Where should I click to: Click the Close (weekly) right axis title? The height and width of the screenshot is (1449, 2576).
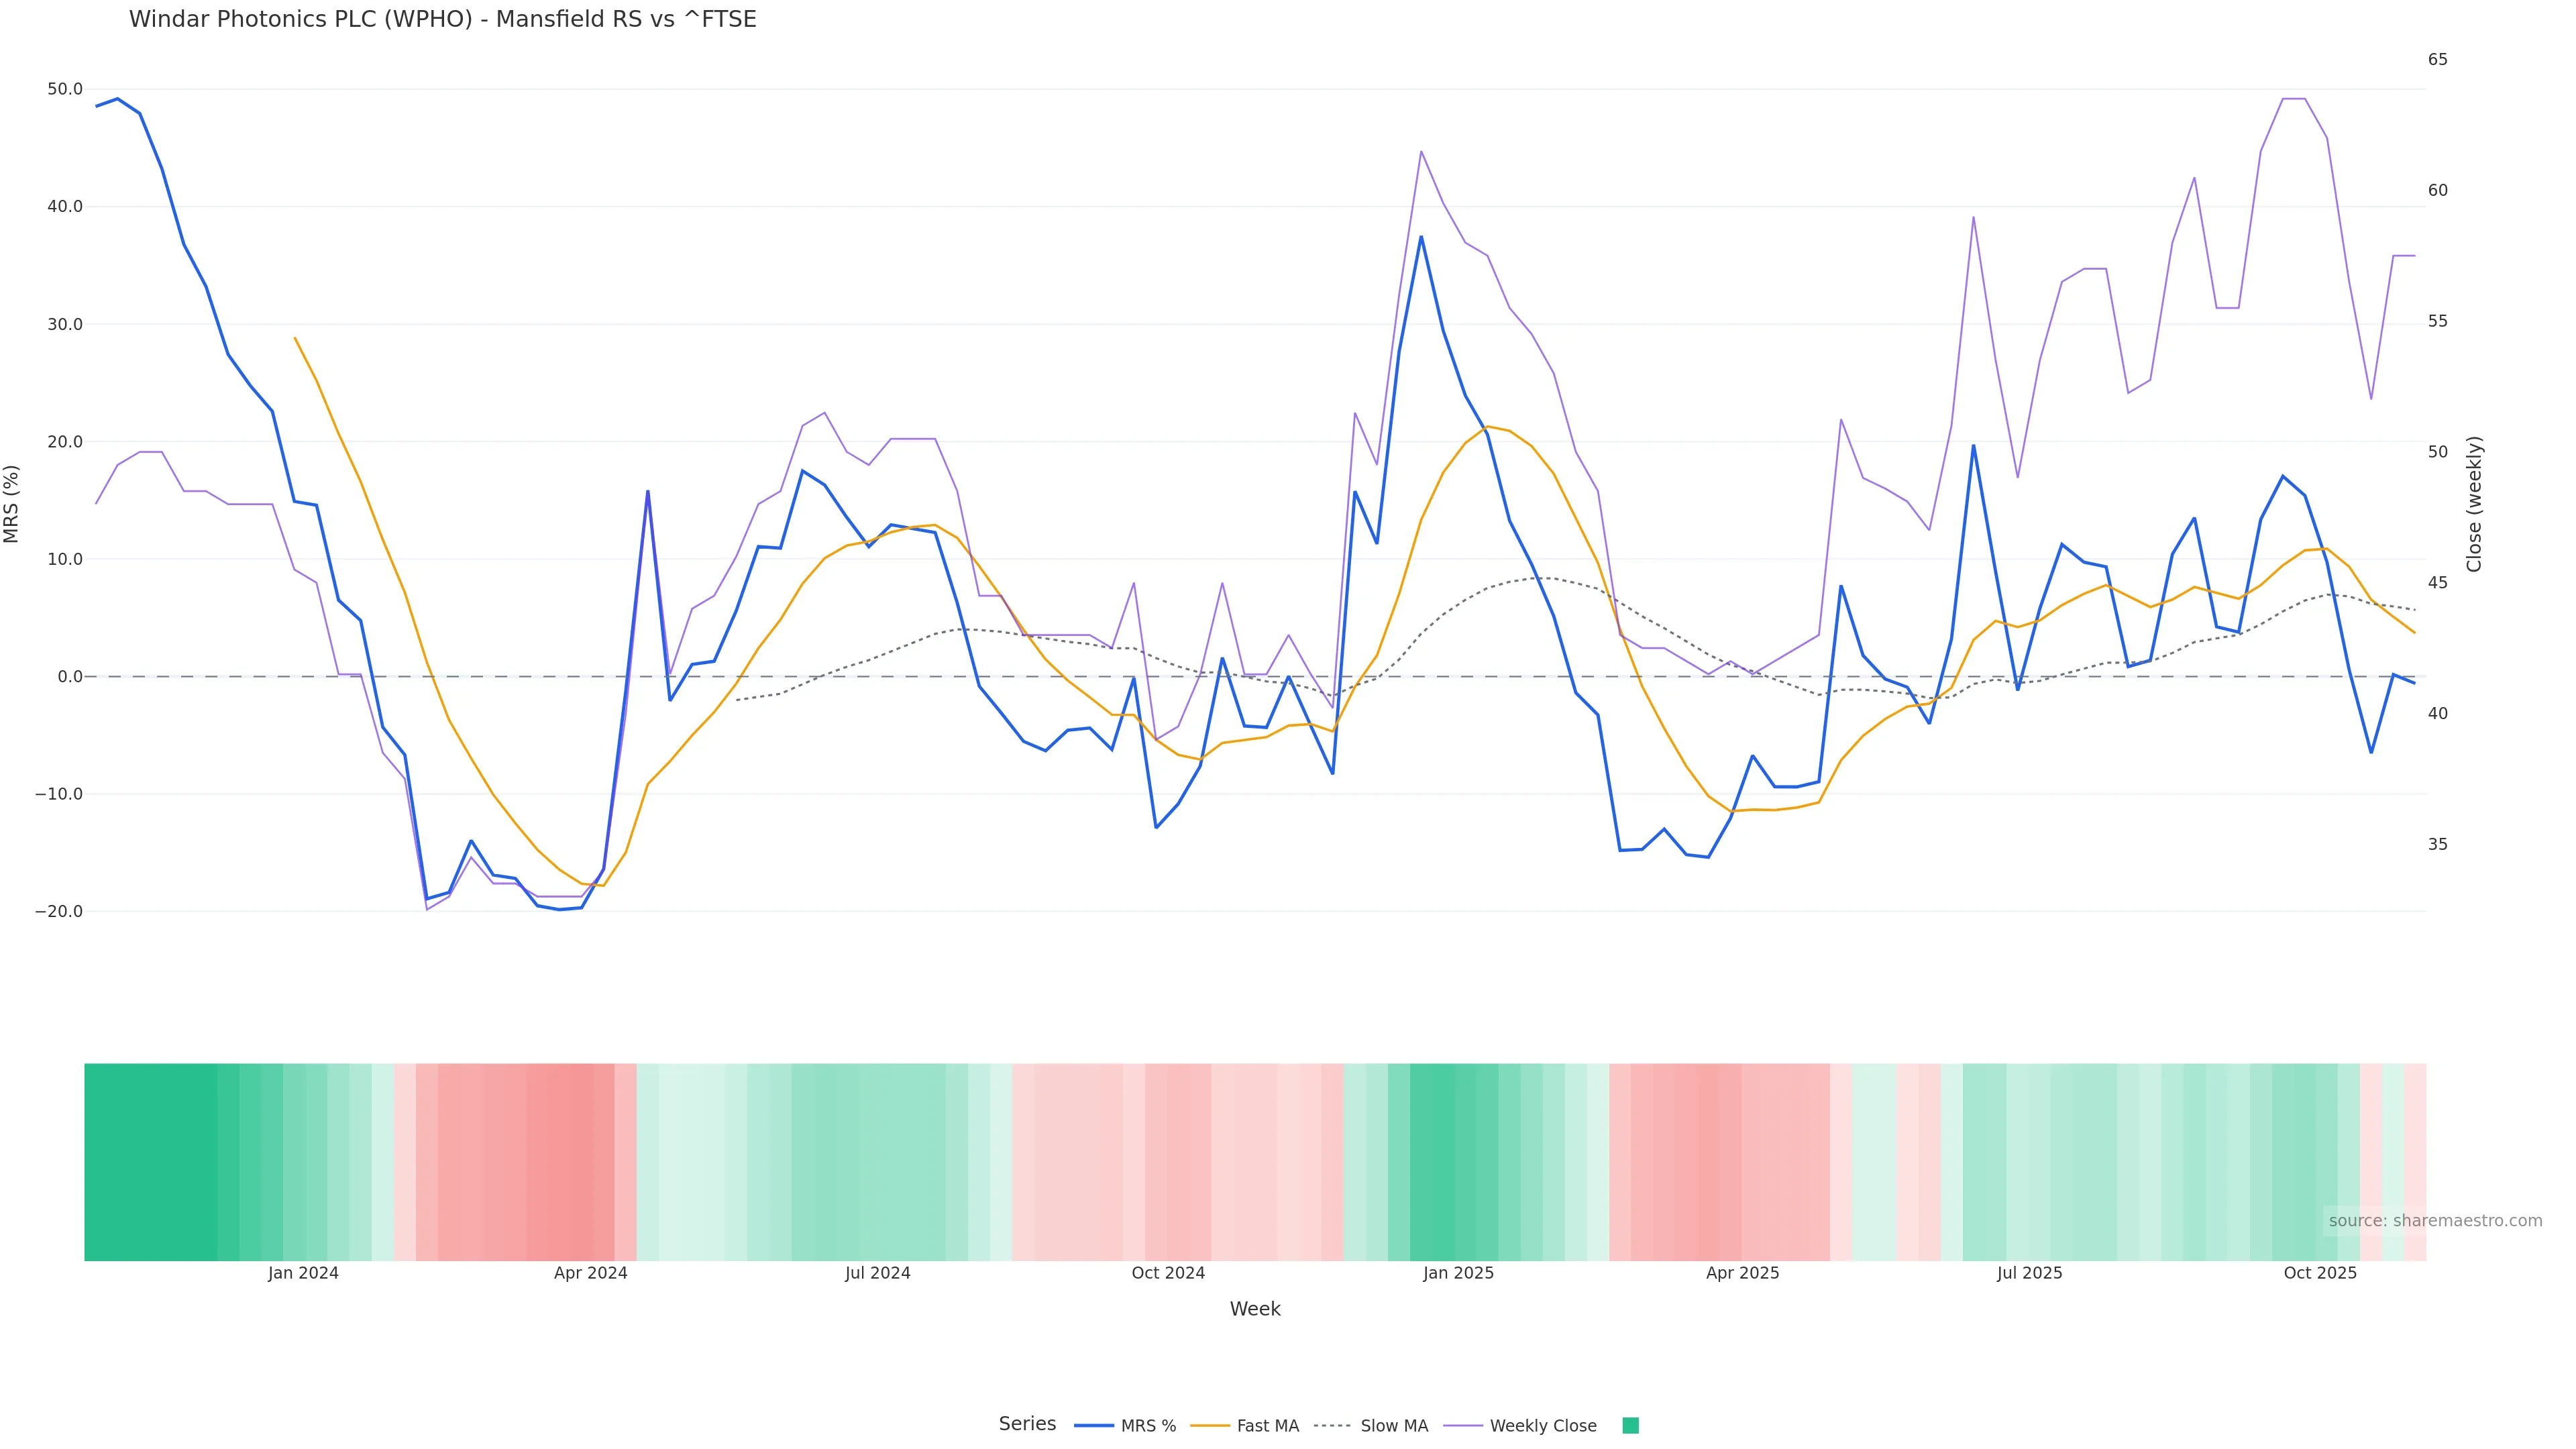point(2474,504)
